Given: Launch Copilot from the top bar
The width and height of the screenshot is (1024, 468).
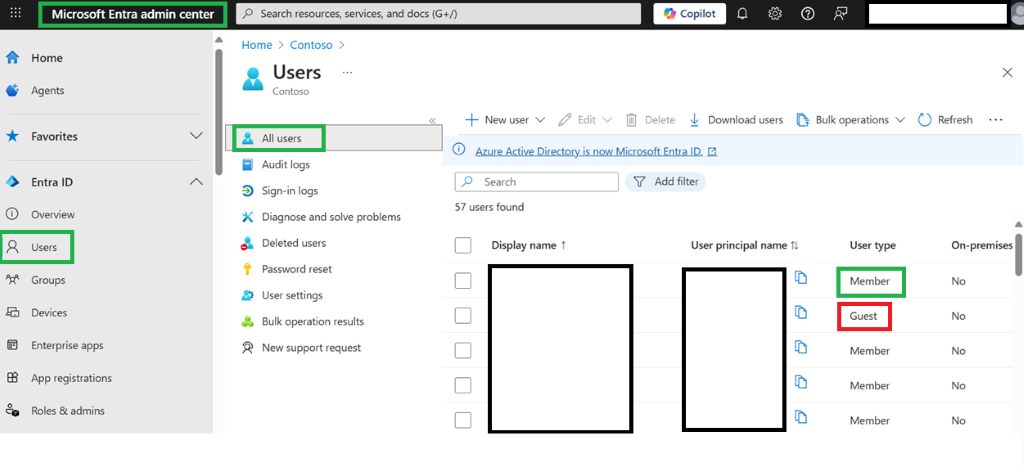Looking at the screenshot, I should (x=690, y=14).
